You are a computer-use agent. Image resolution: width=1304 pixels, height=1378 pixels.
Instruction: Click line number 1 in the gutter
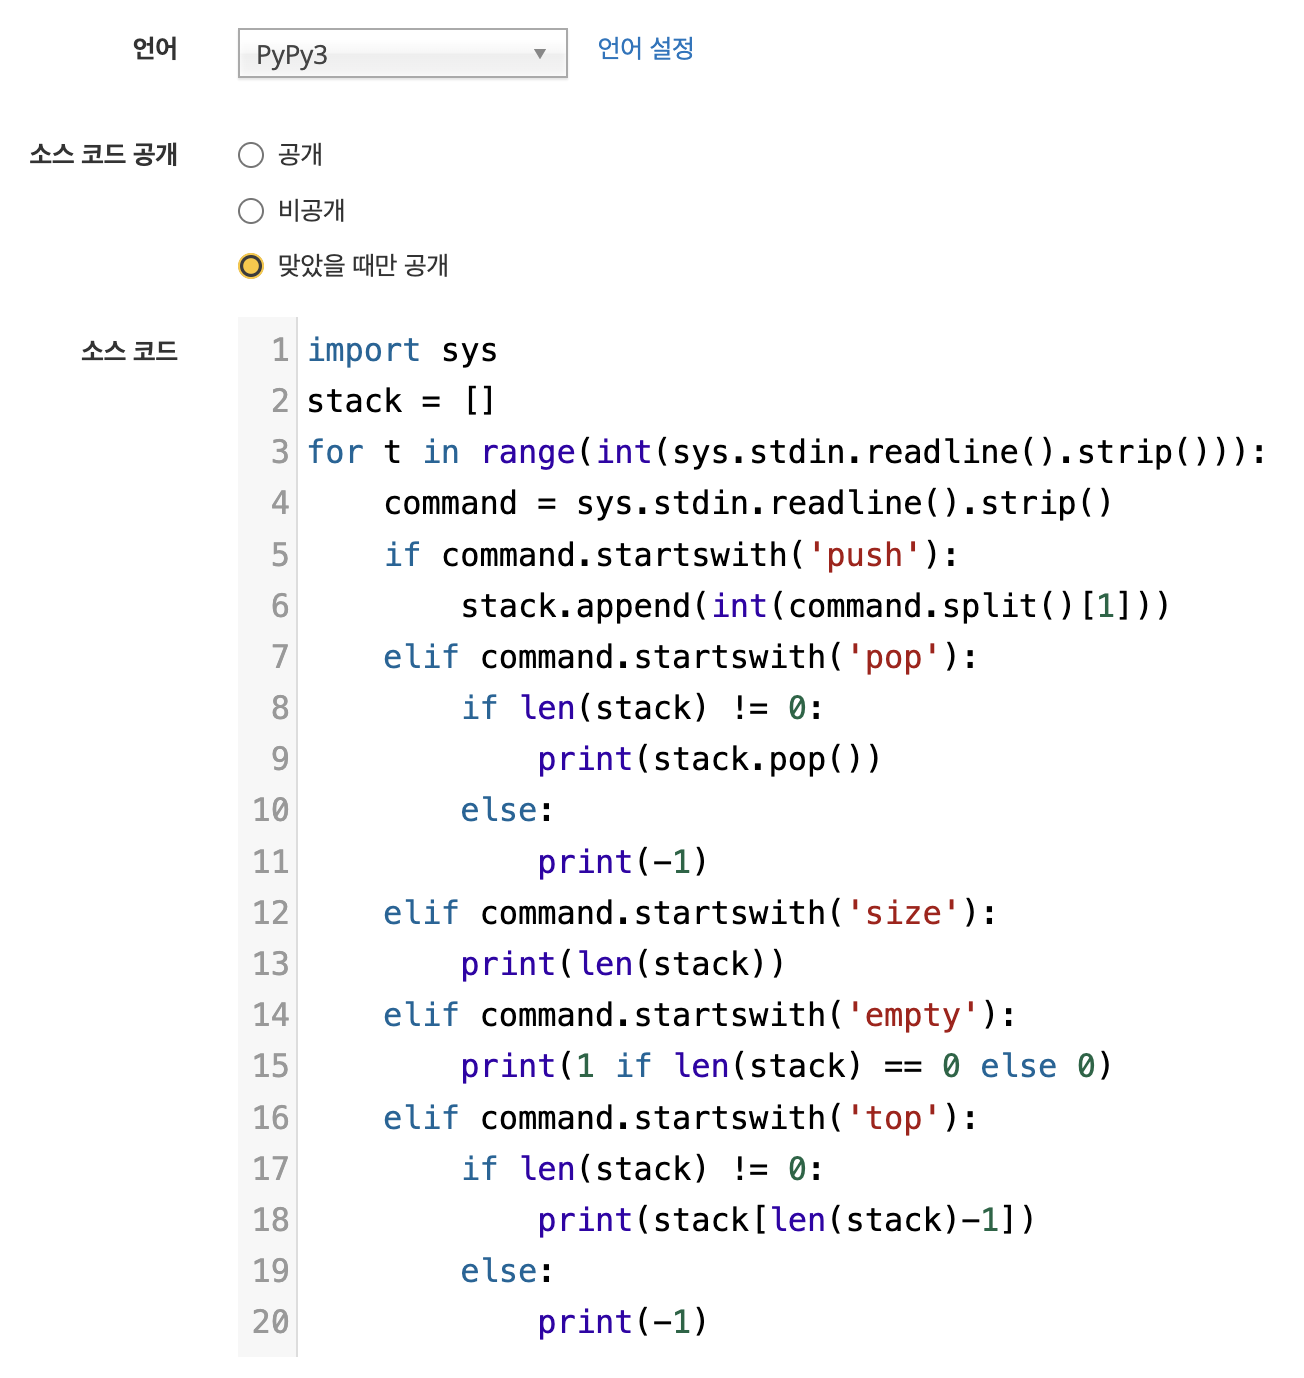point(280,350)
